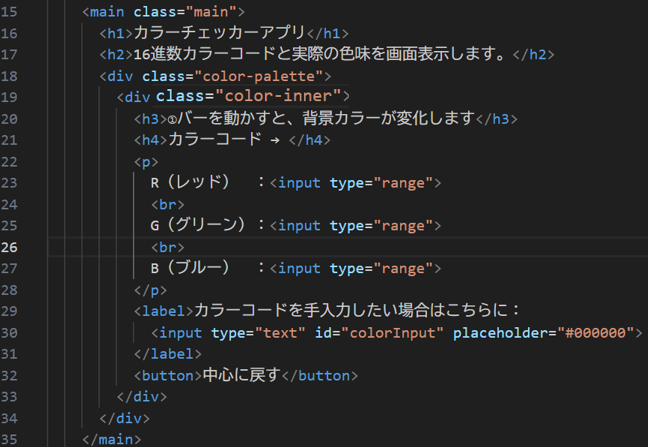This screenshot has width=648, height=447.
Task: Click the R（レッド） label text
Action: [x=190, y=182]
